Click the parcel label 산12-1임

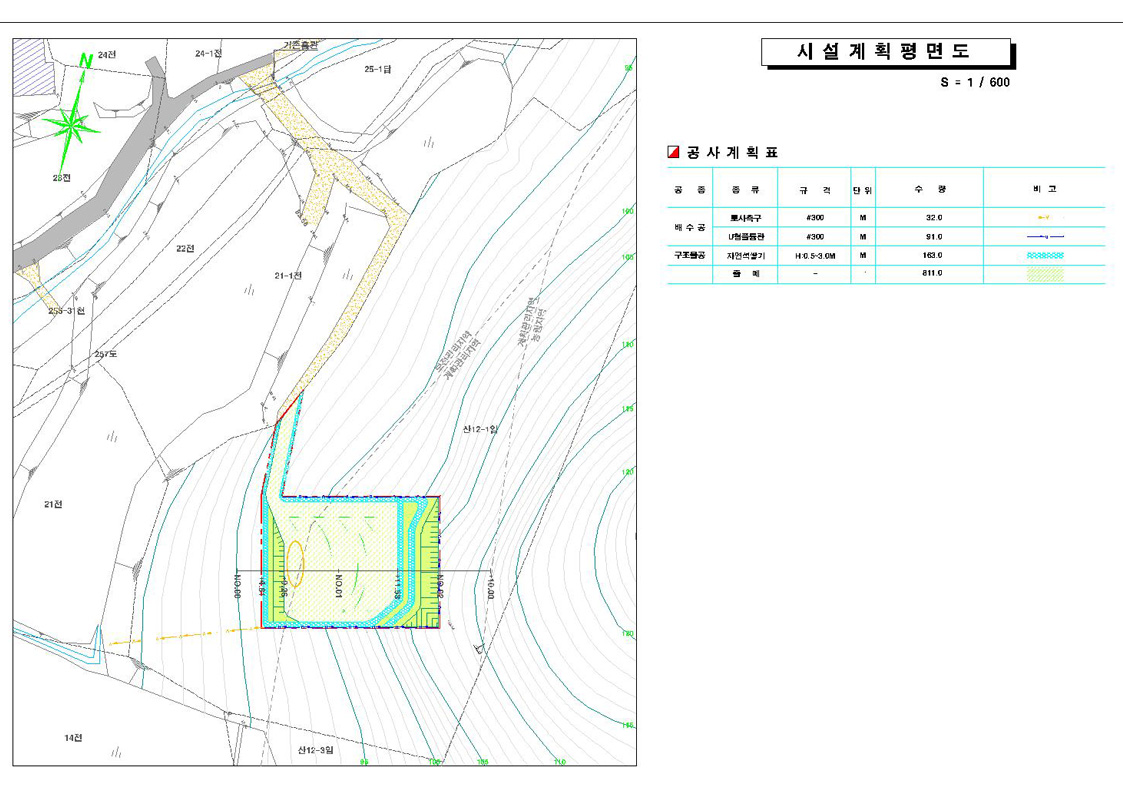[480, 429]
